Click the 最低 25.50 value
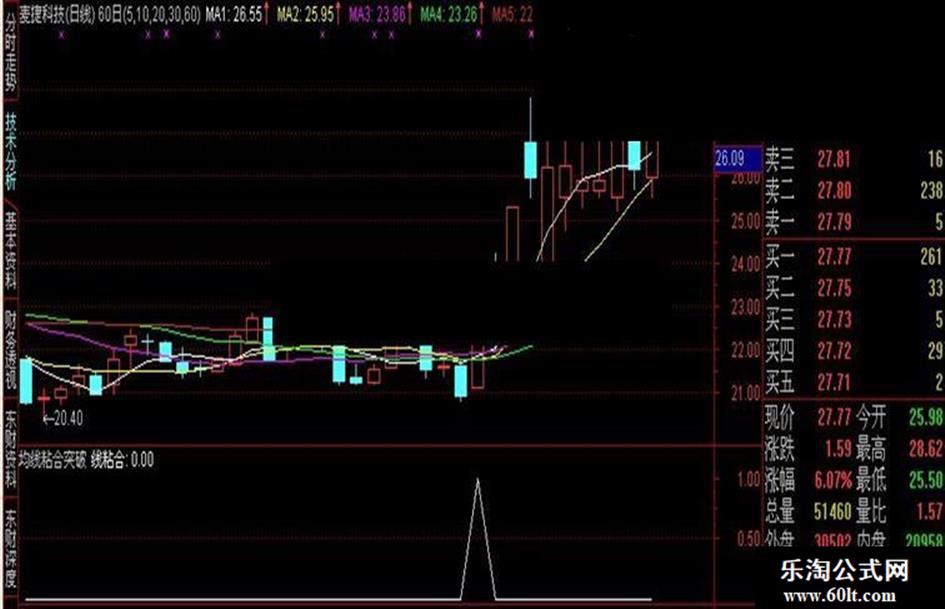The width and height of the screenshot is (945, 609). click(926, 481)
